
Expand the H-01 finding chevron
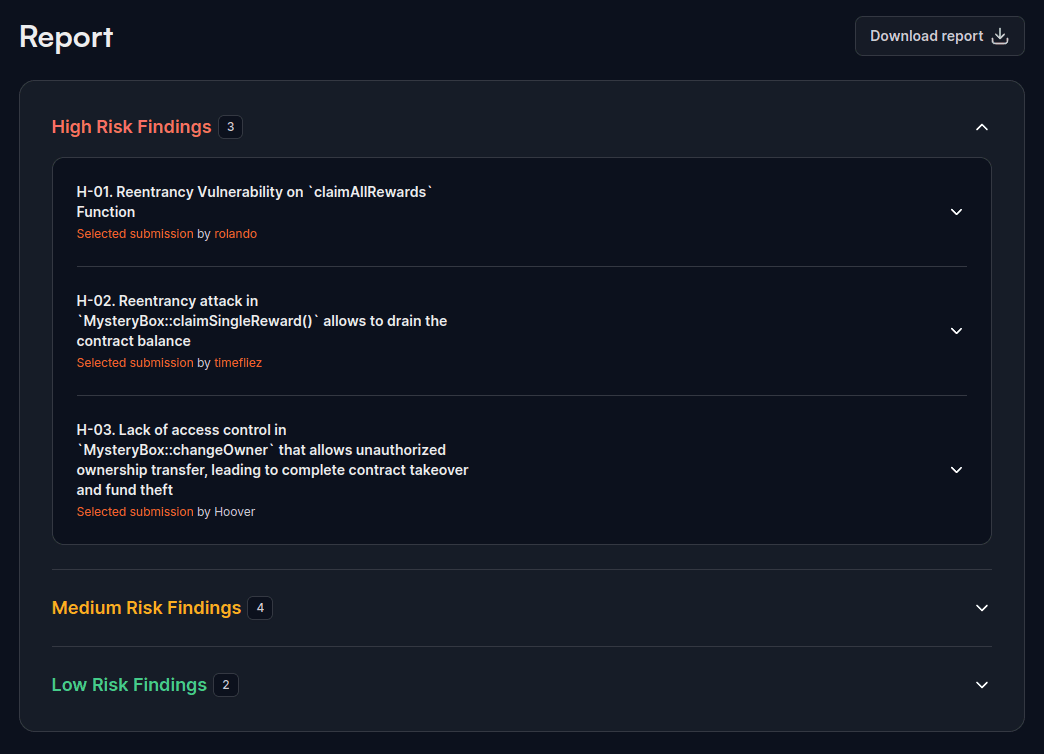(956, 212)
